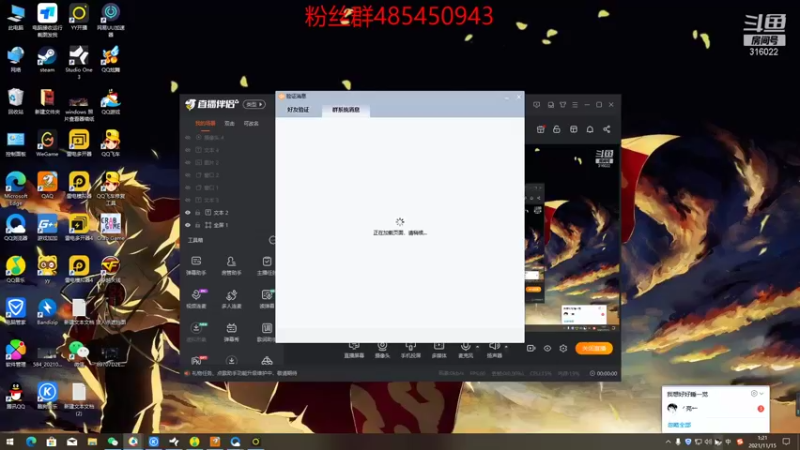Open the Microsoft Edge desktop shortcut
800x450 pixels.
point(16,189)
